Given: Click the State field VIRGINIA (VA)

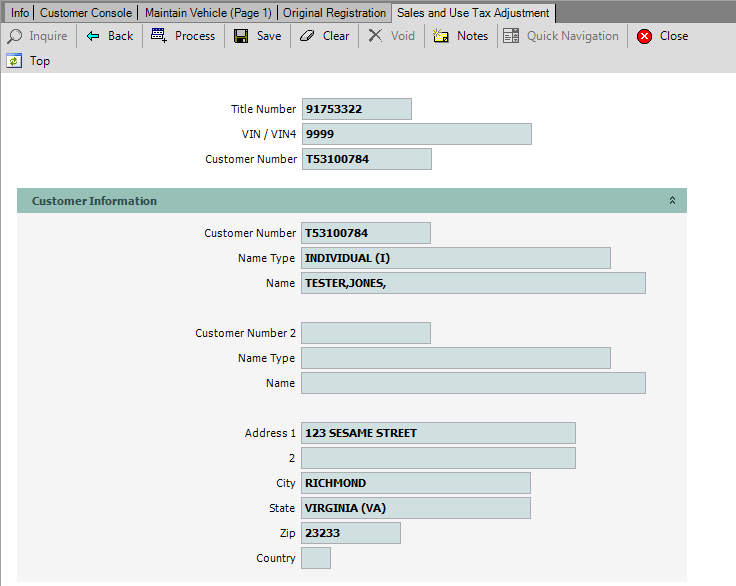Looking at the screenshot, I should click(416, 508).
